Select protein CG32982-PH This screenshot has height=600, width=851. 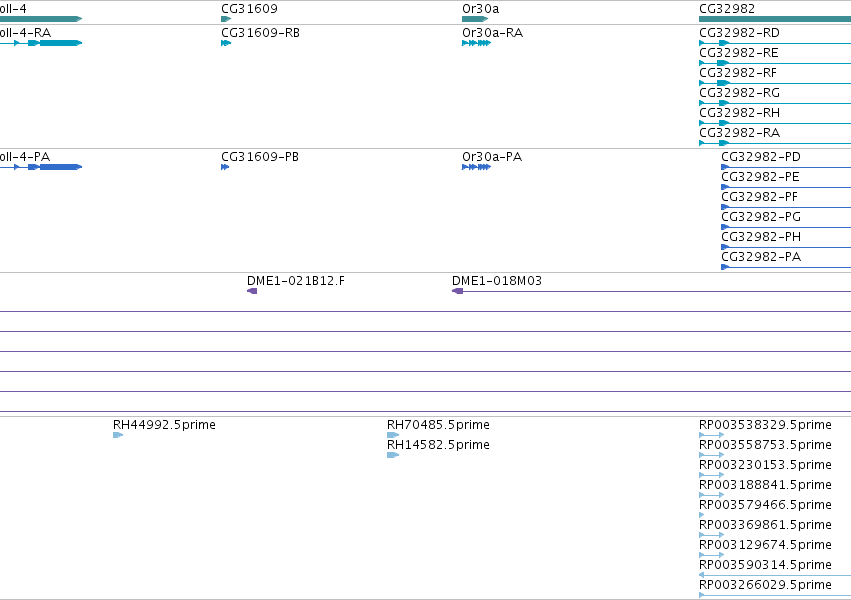pyautogui.click(x=761, y=237)
